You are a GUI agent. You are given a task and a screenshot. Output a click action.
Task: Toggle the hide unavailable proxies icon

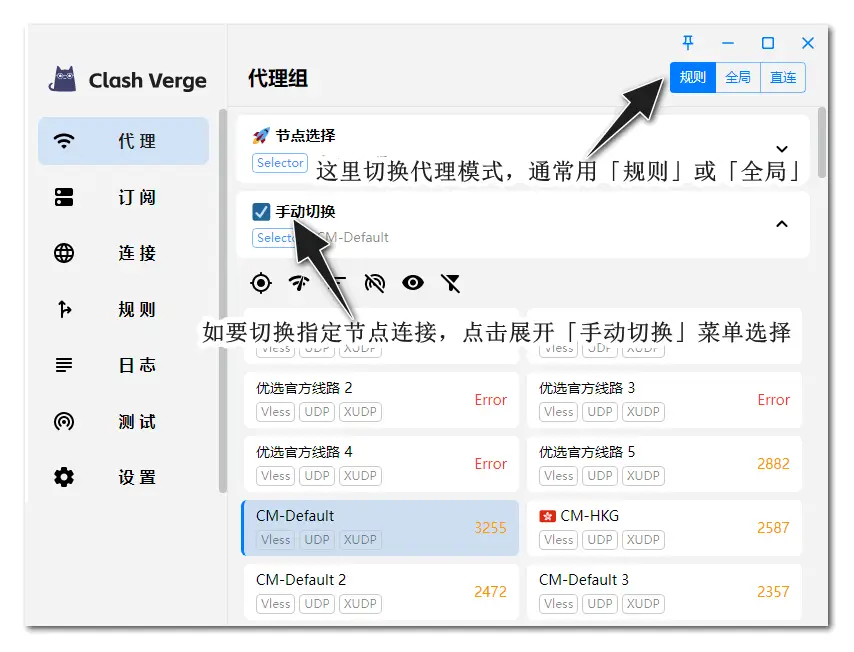pos(374,283)
